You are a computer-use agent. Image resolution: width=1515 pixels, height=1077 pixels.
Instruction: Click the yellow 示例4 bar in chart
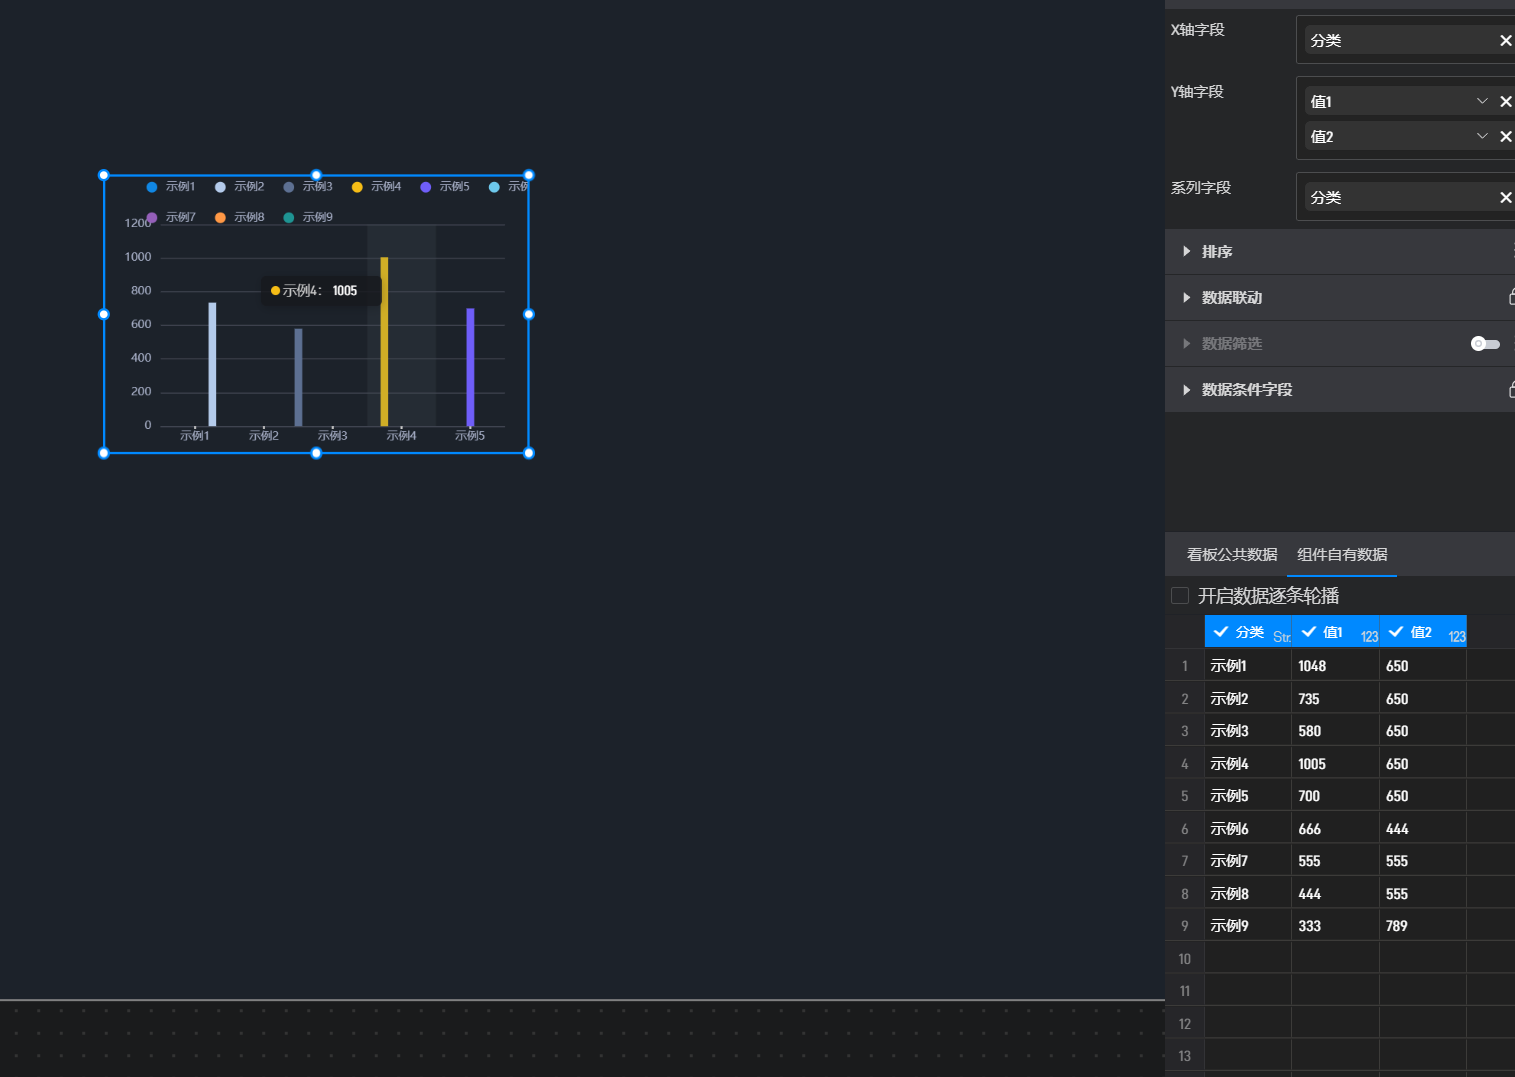384,340
